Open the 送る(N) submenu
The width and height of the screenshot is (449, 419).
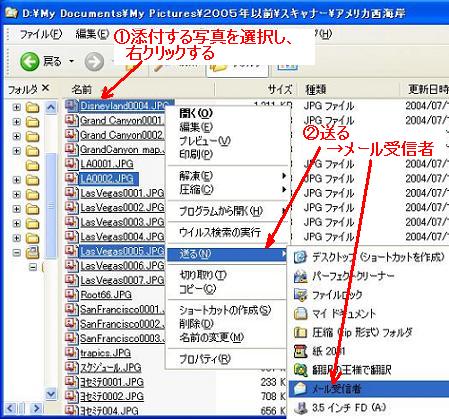click(228, 254)
